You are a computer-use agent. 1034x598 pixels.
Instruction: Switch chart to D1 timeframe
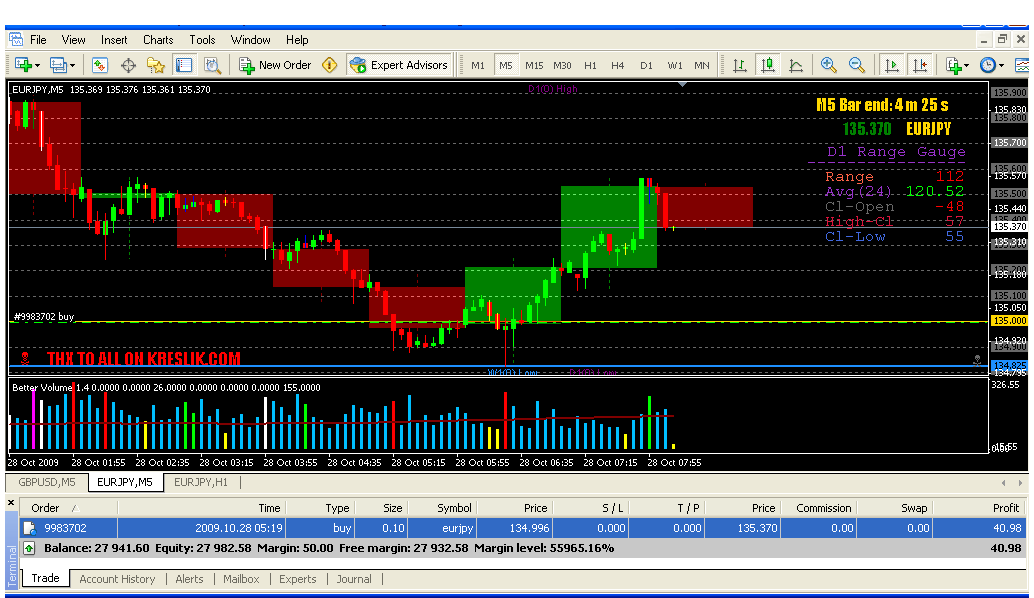click(646, 65)
